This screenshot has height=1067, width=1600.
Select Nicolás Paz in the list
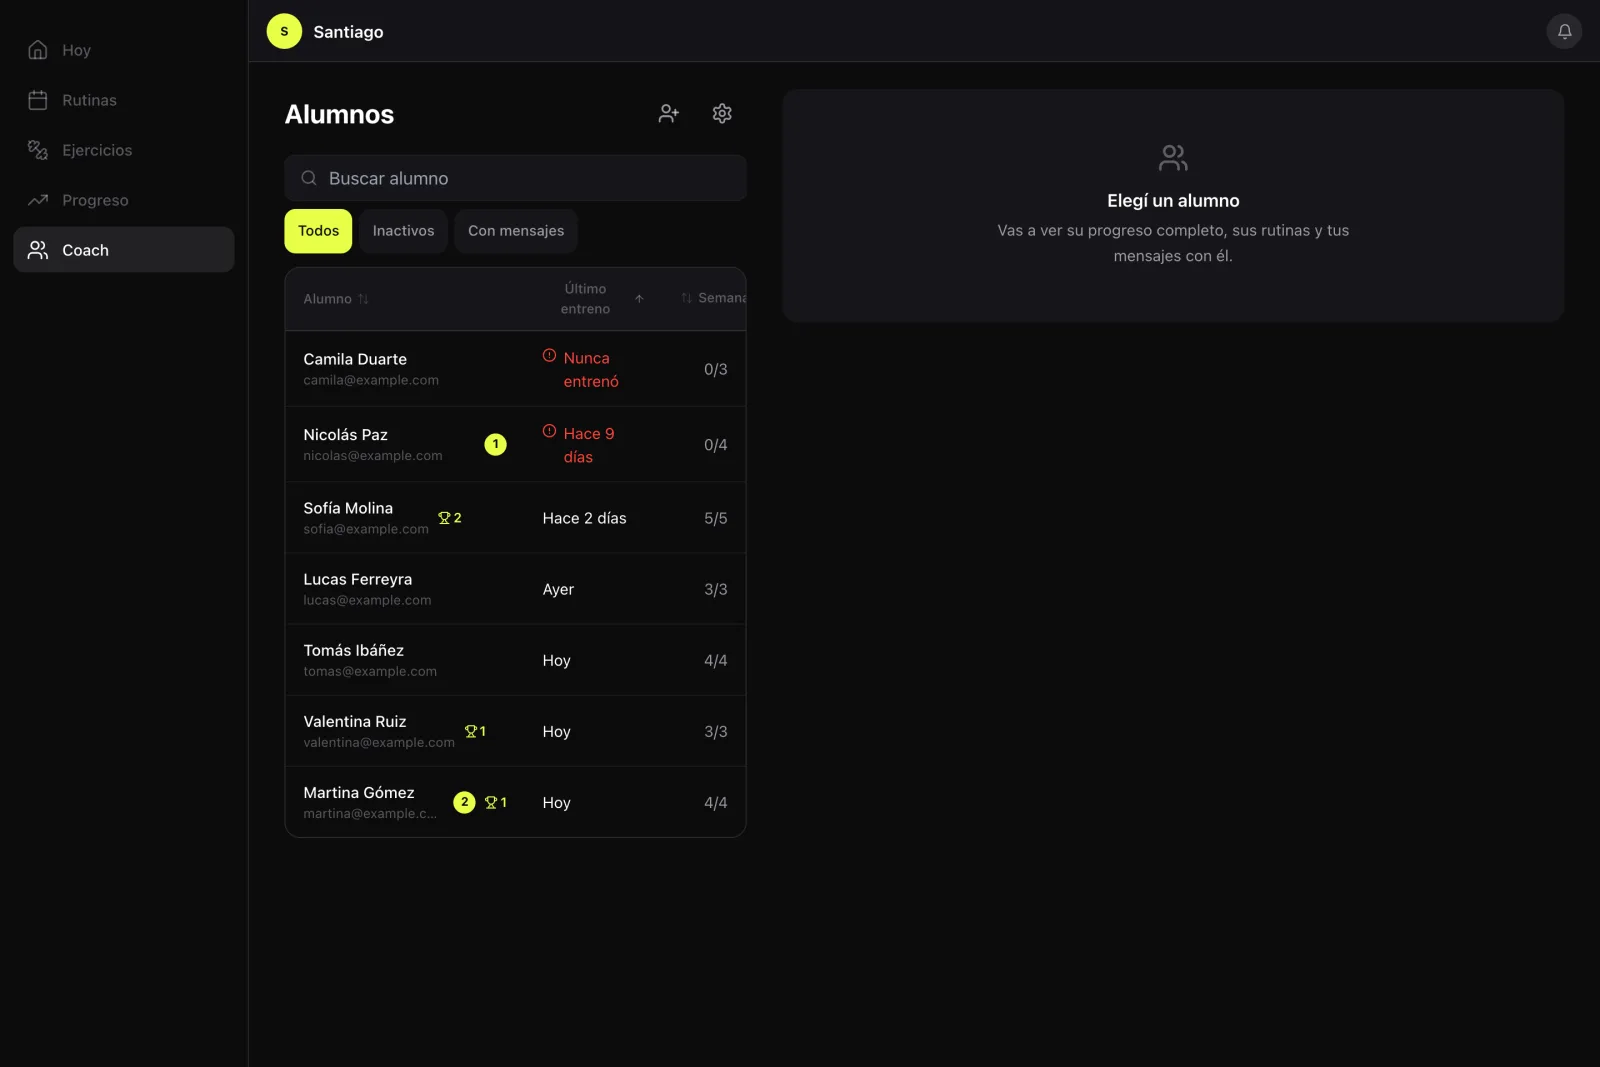click(515, 444)
